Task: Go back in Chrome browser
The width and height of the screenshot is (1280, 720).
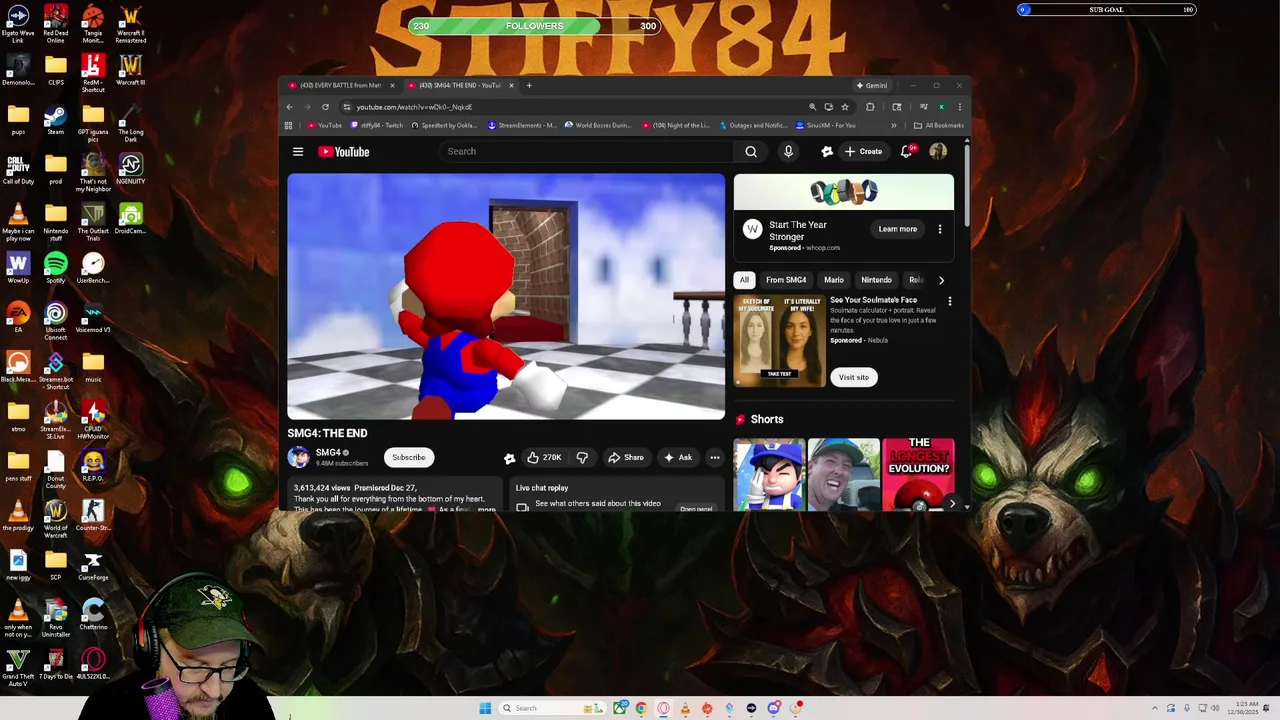Action: (x=290, y=107)
